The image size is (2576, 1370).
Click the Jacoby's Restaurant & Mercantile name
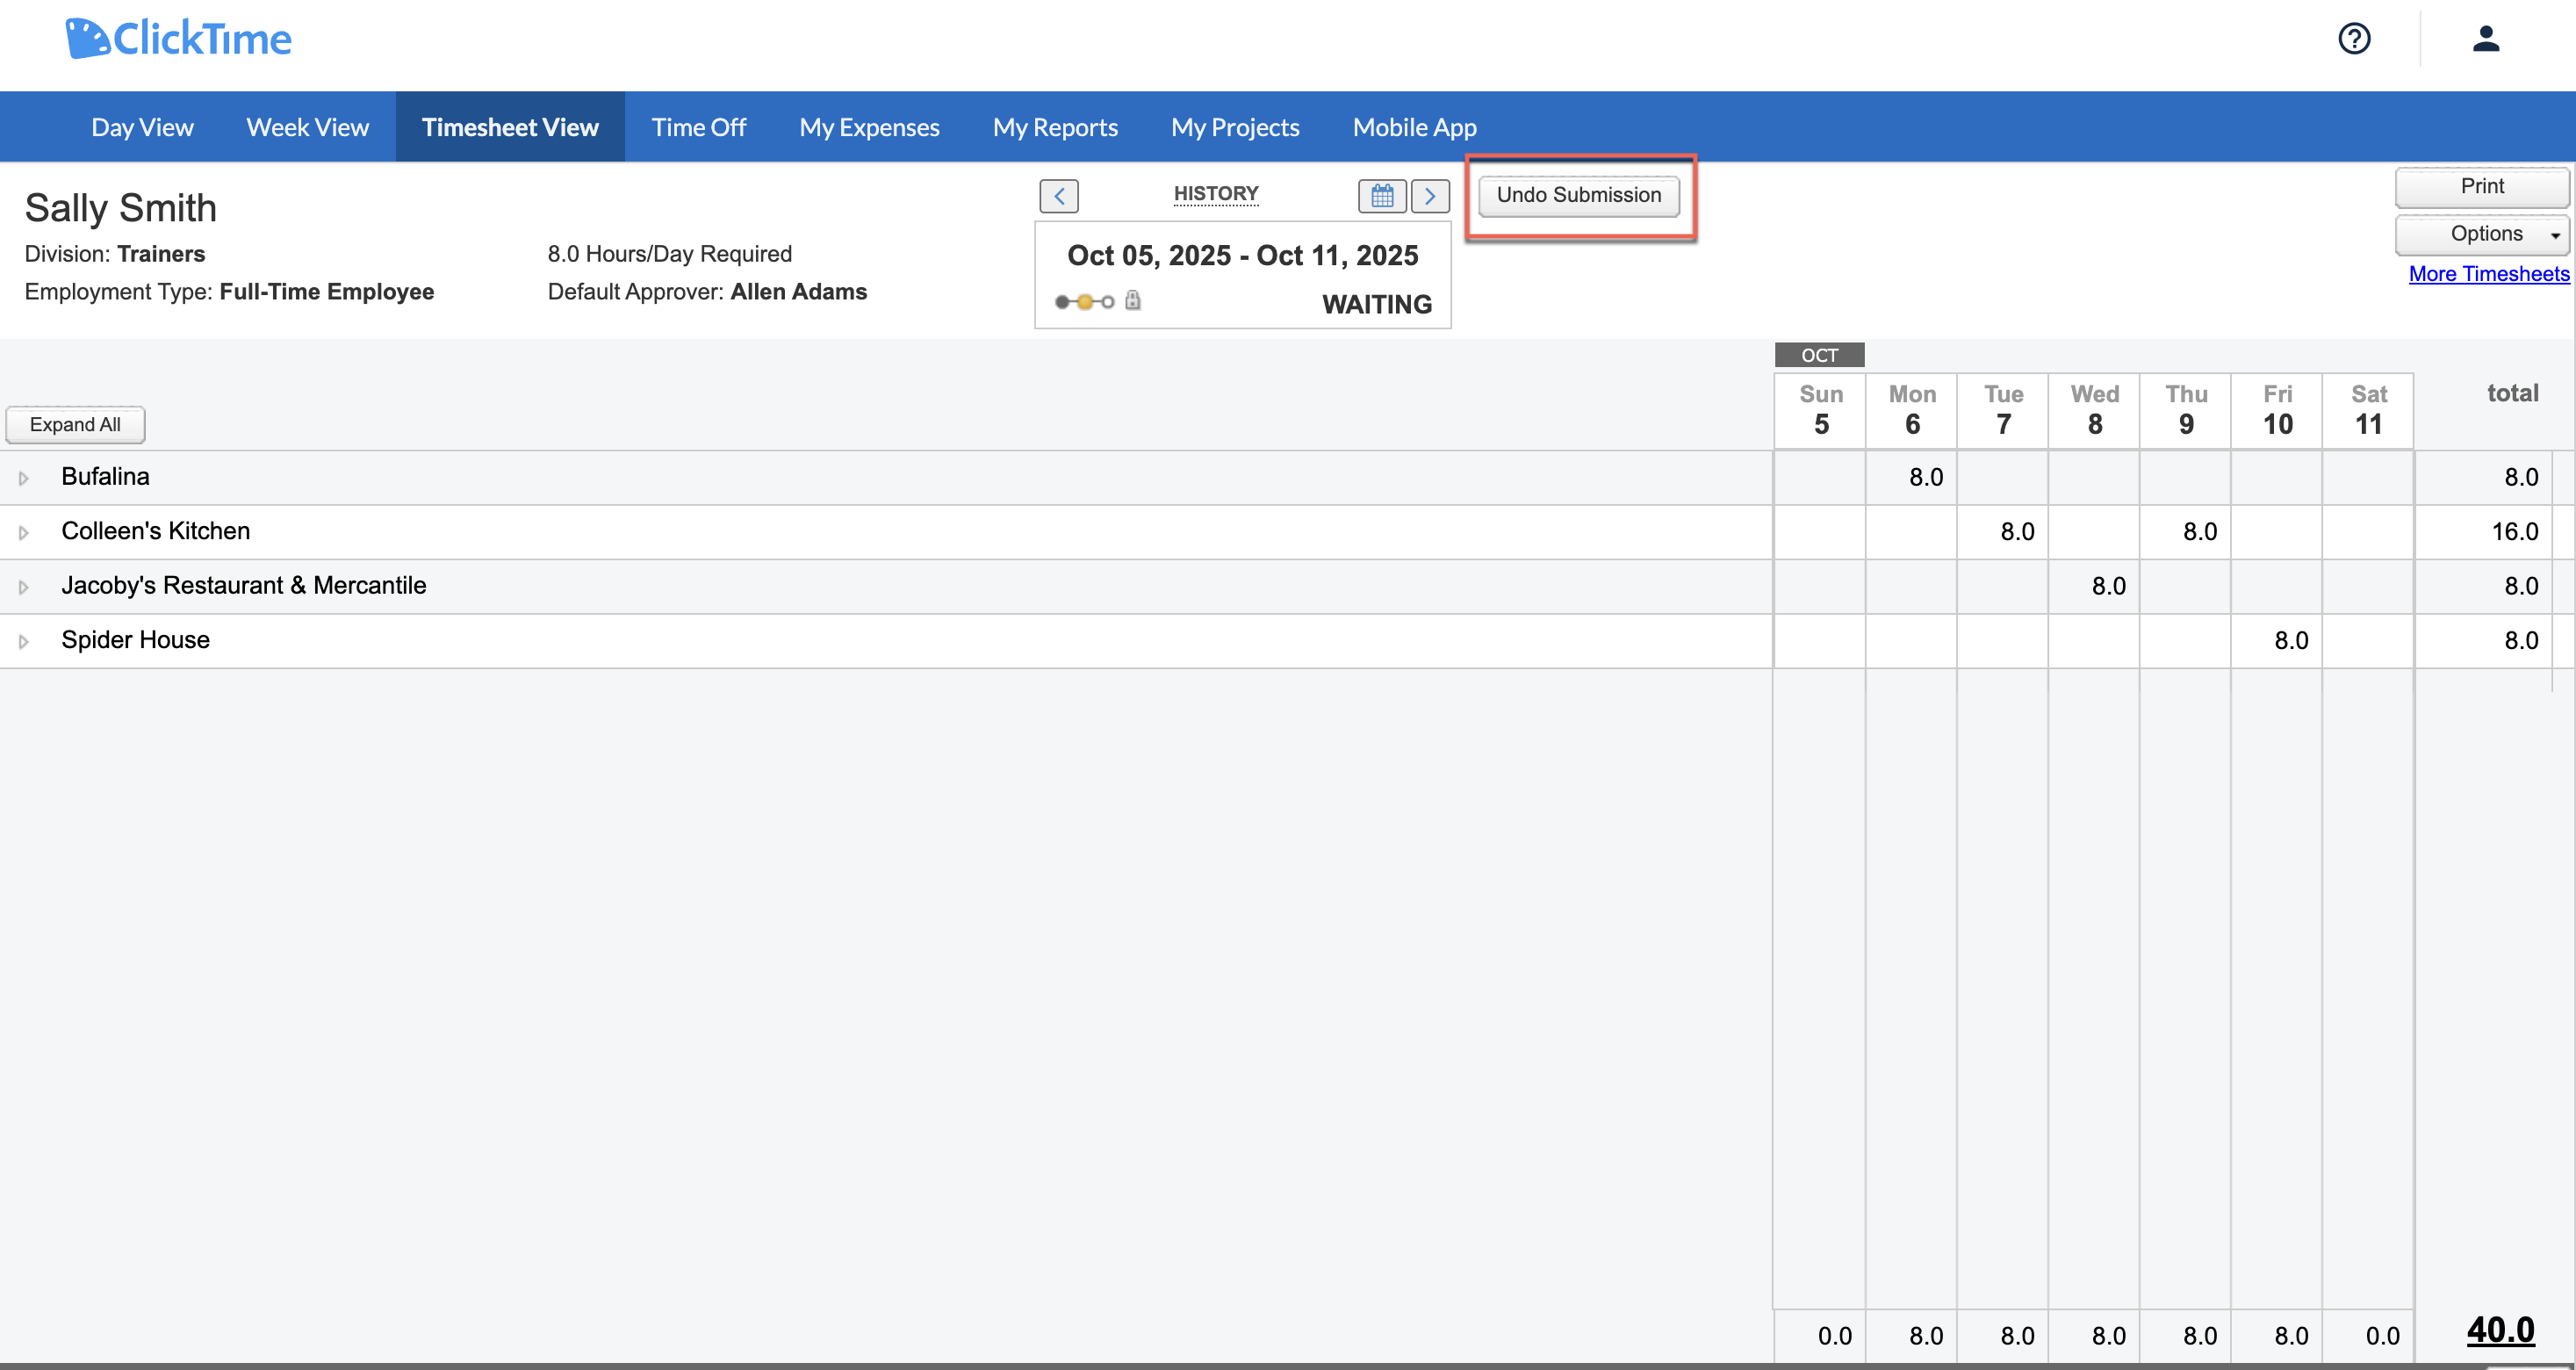point(244,586)
